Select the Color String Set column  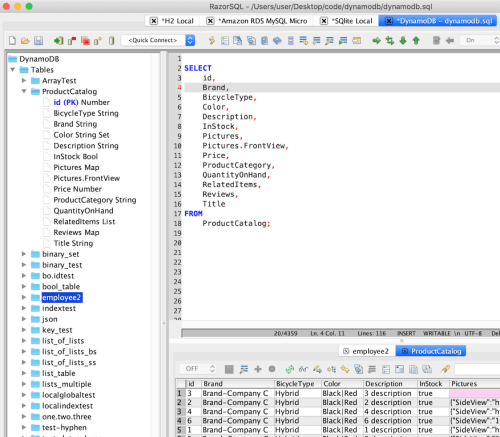tap(81, 135)
